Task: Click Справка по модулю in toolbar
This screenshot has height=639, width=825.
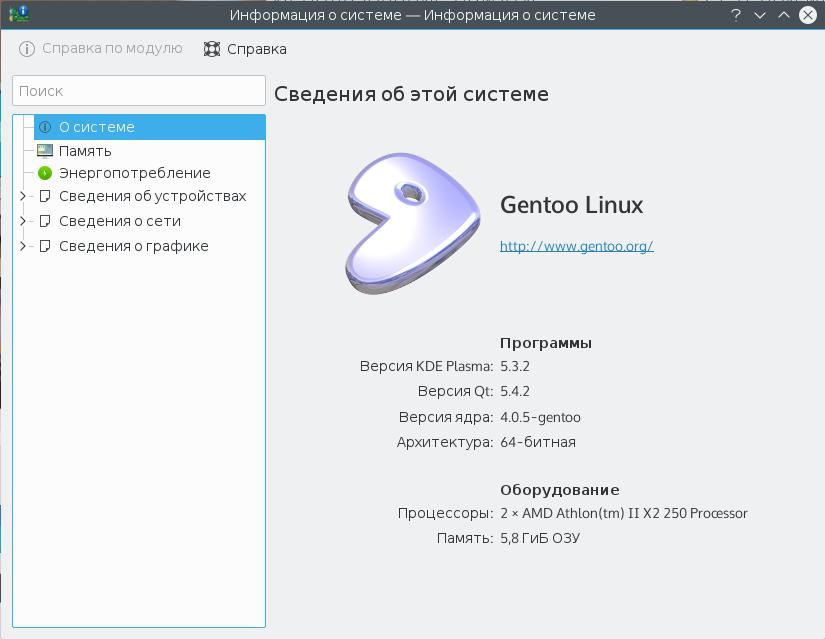Action: coord(111,49)
